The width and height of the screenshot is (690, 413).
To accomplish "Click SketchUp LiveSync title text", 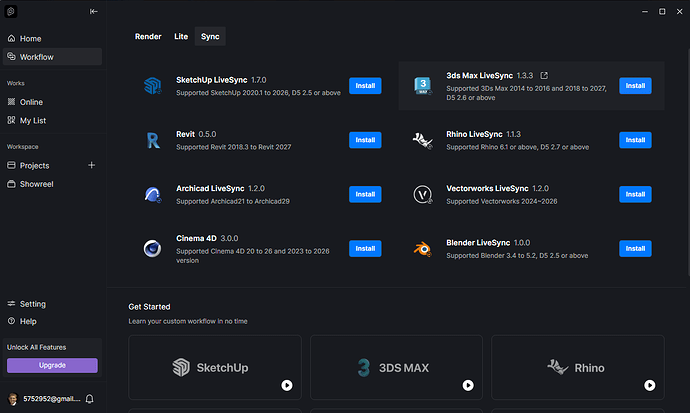I will [212, 80].
